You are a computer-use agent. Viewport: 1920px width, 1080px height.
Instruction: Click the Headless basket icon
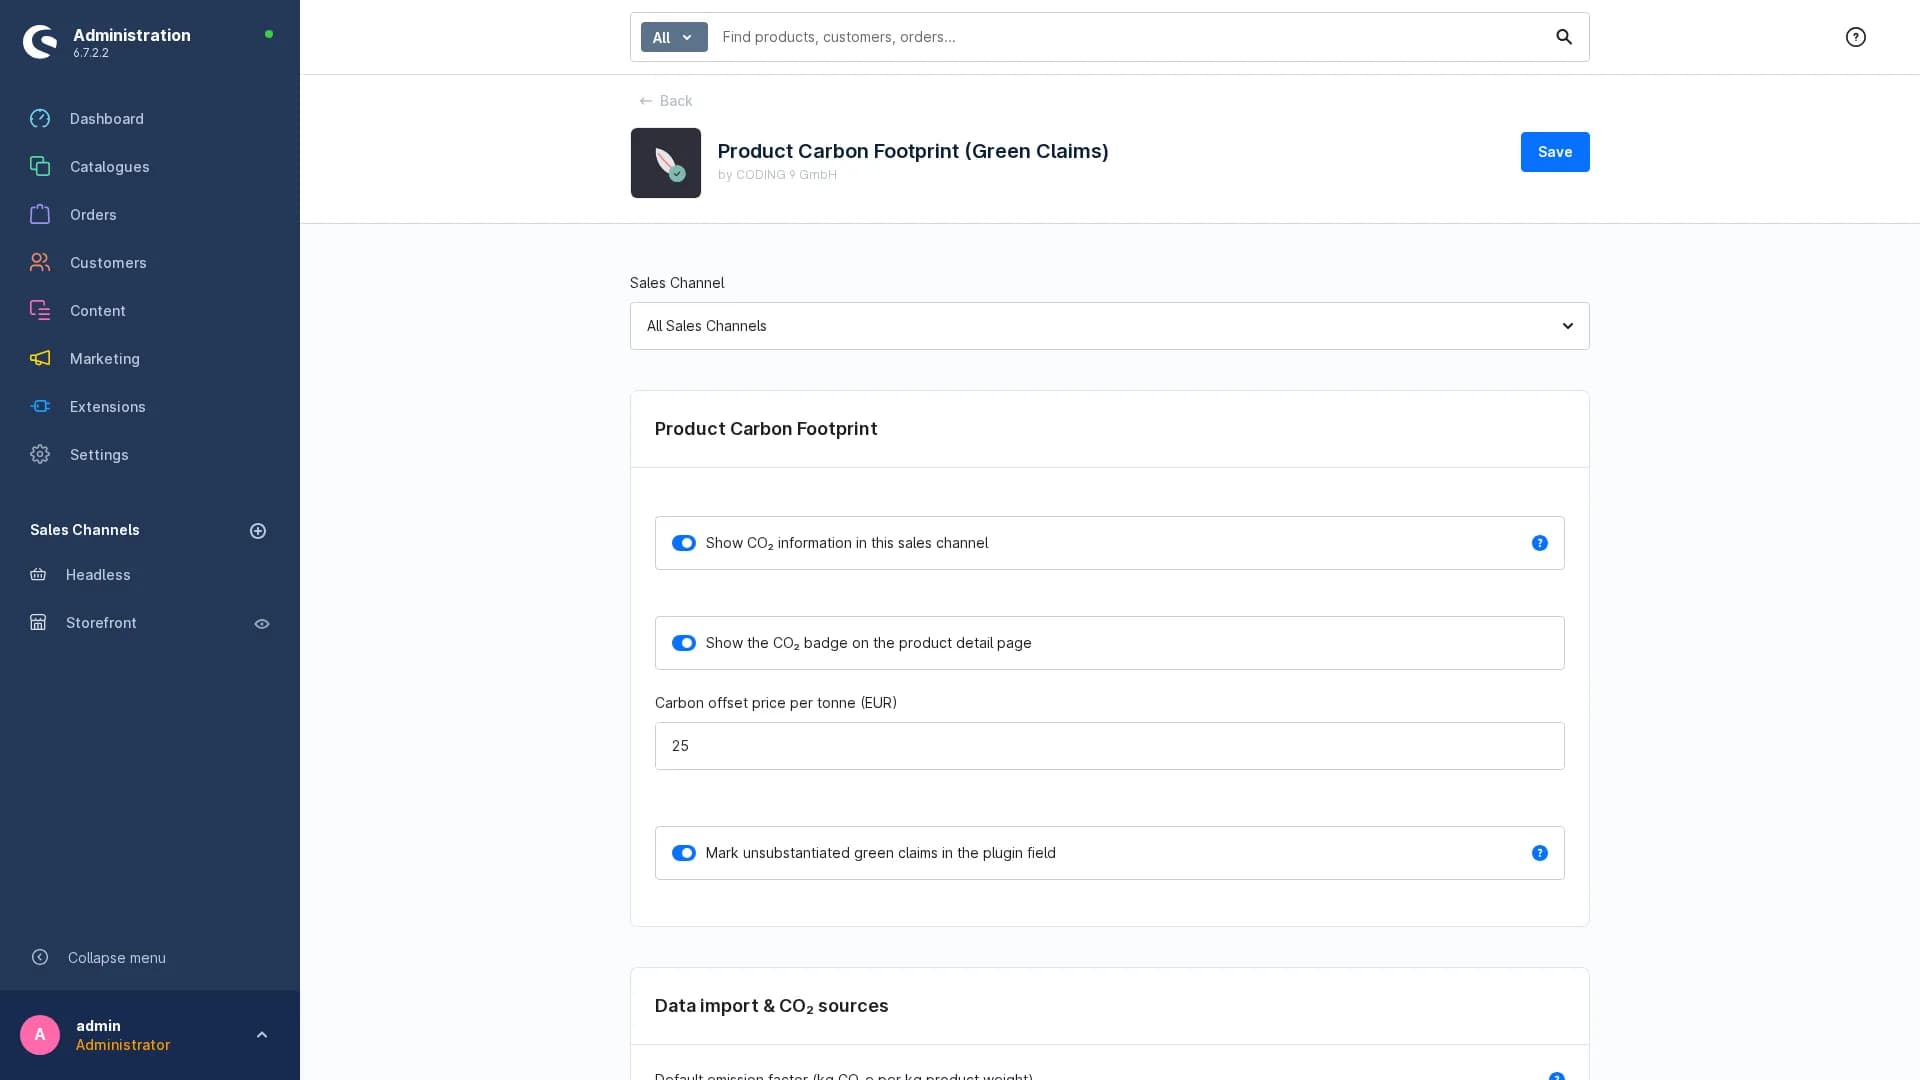38,575
